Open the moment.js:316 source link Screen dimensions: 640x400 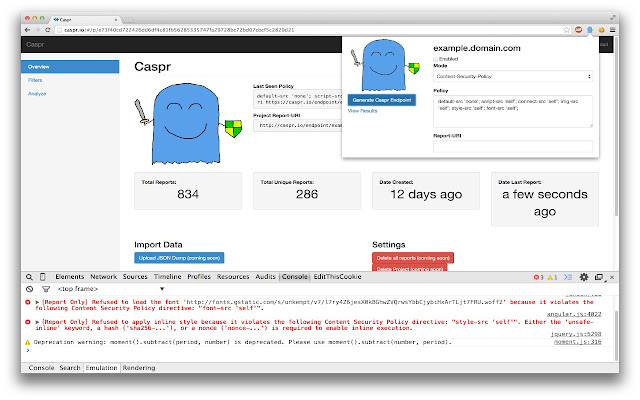578,342
